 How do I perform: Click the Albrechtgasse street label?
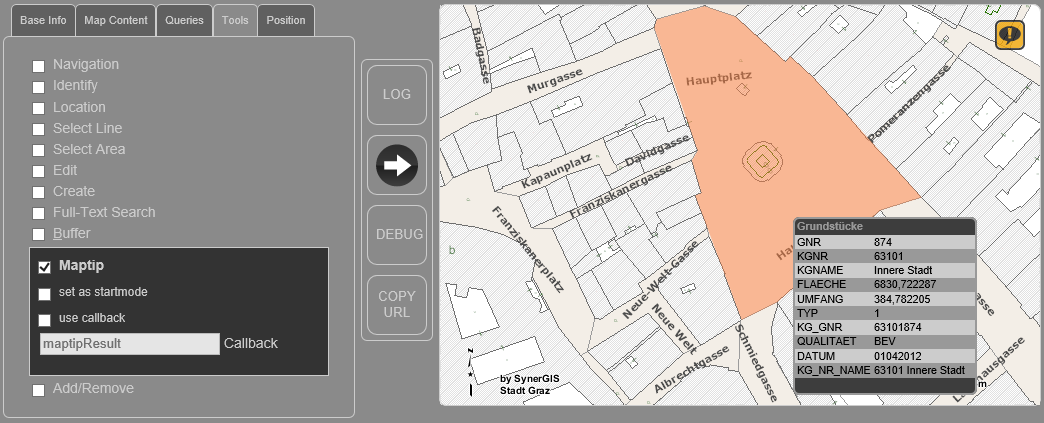click(692, 369)
